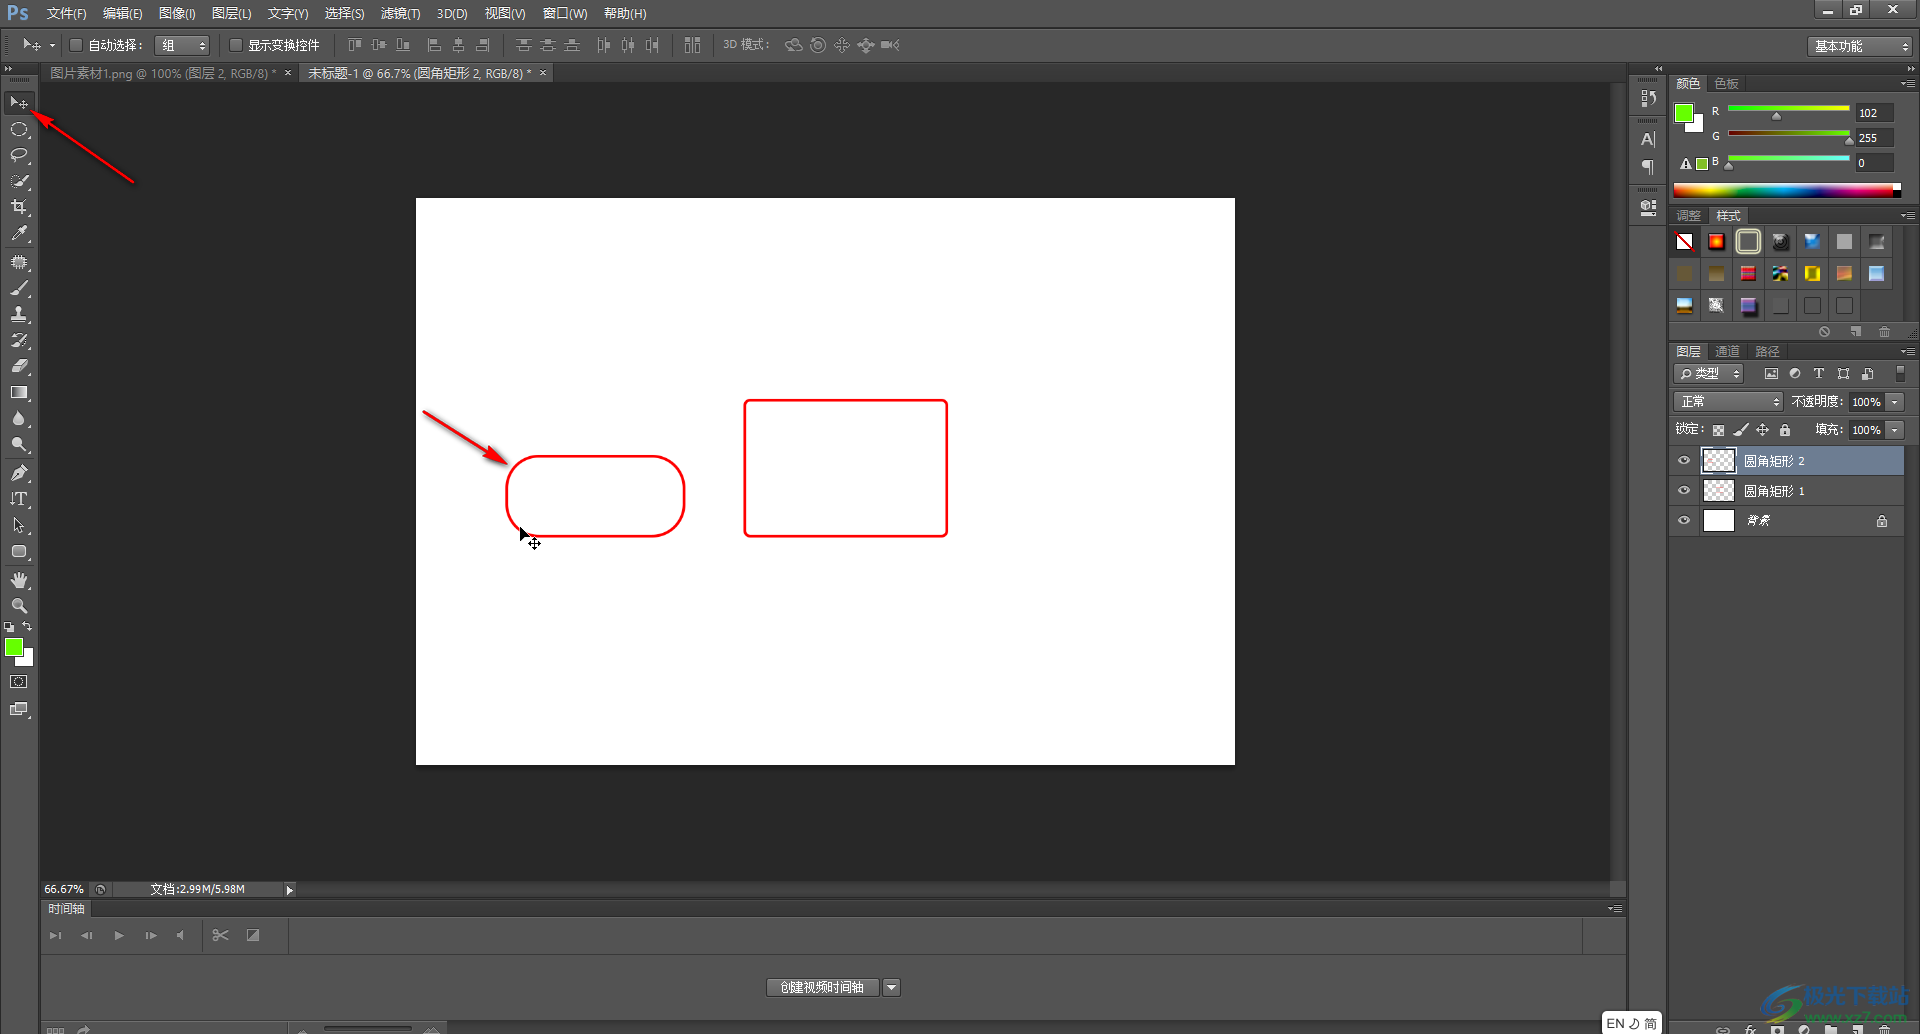Open dropdown next to 创建视频时间轴
Screen dimensions: 1920x1034
tap(892, 987)
